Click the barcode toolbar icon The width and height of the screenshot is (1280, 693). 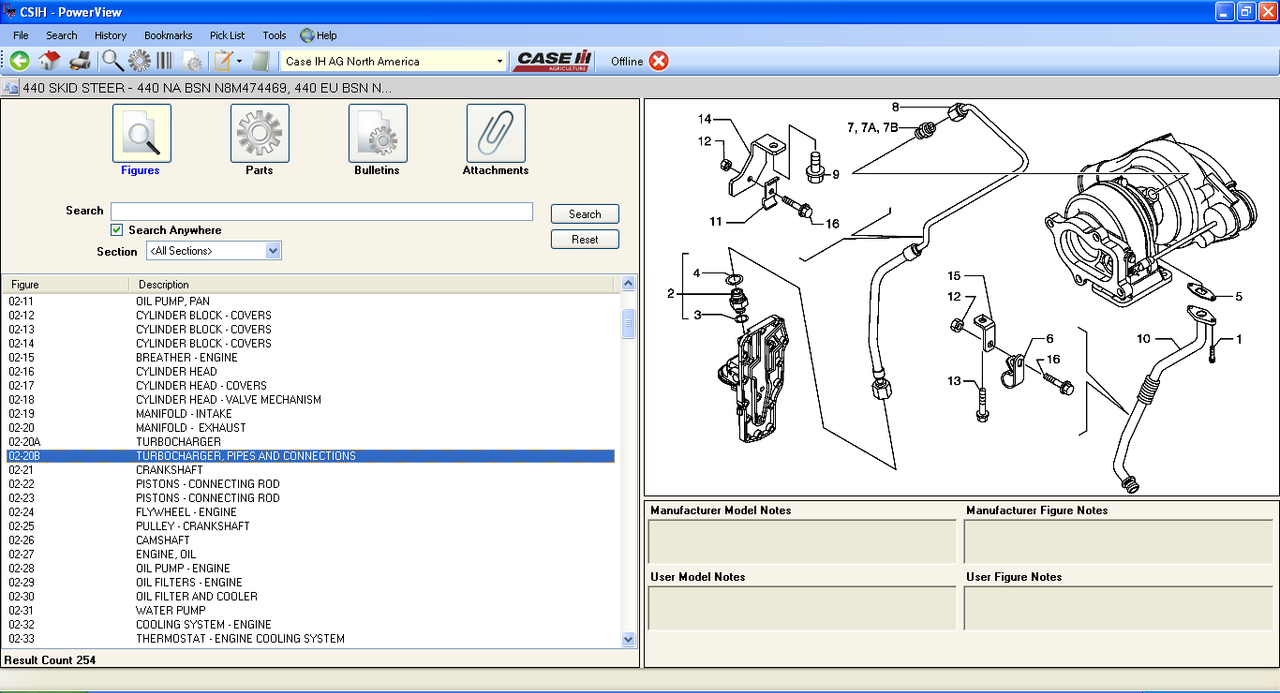pos(164,61)
